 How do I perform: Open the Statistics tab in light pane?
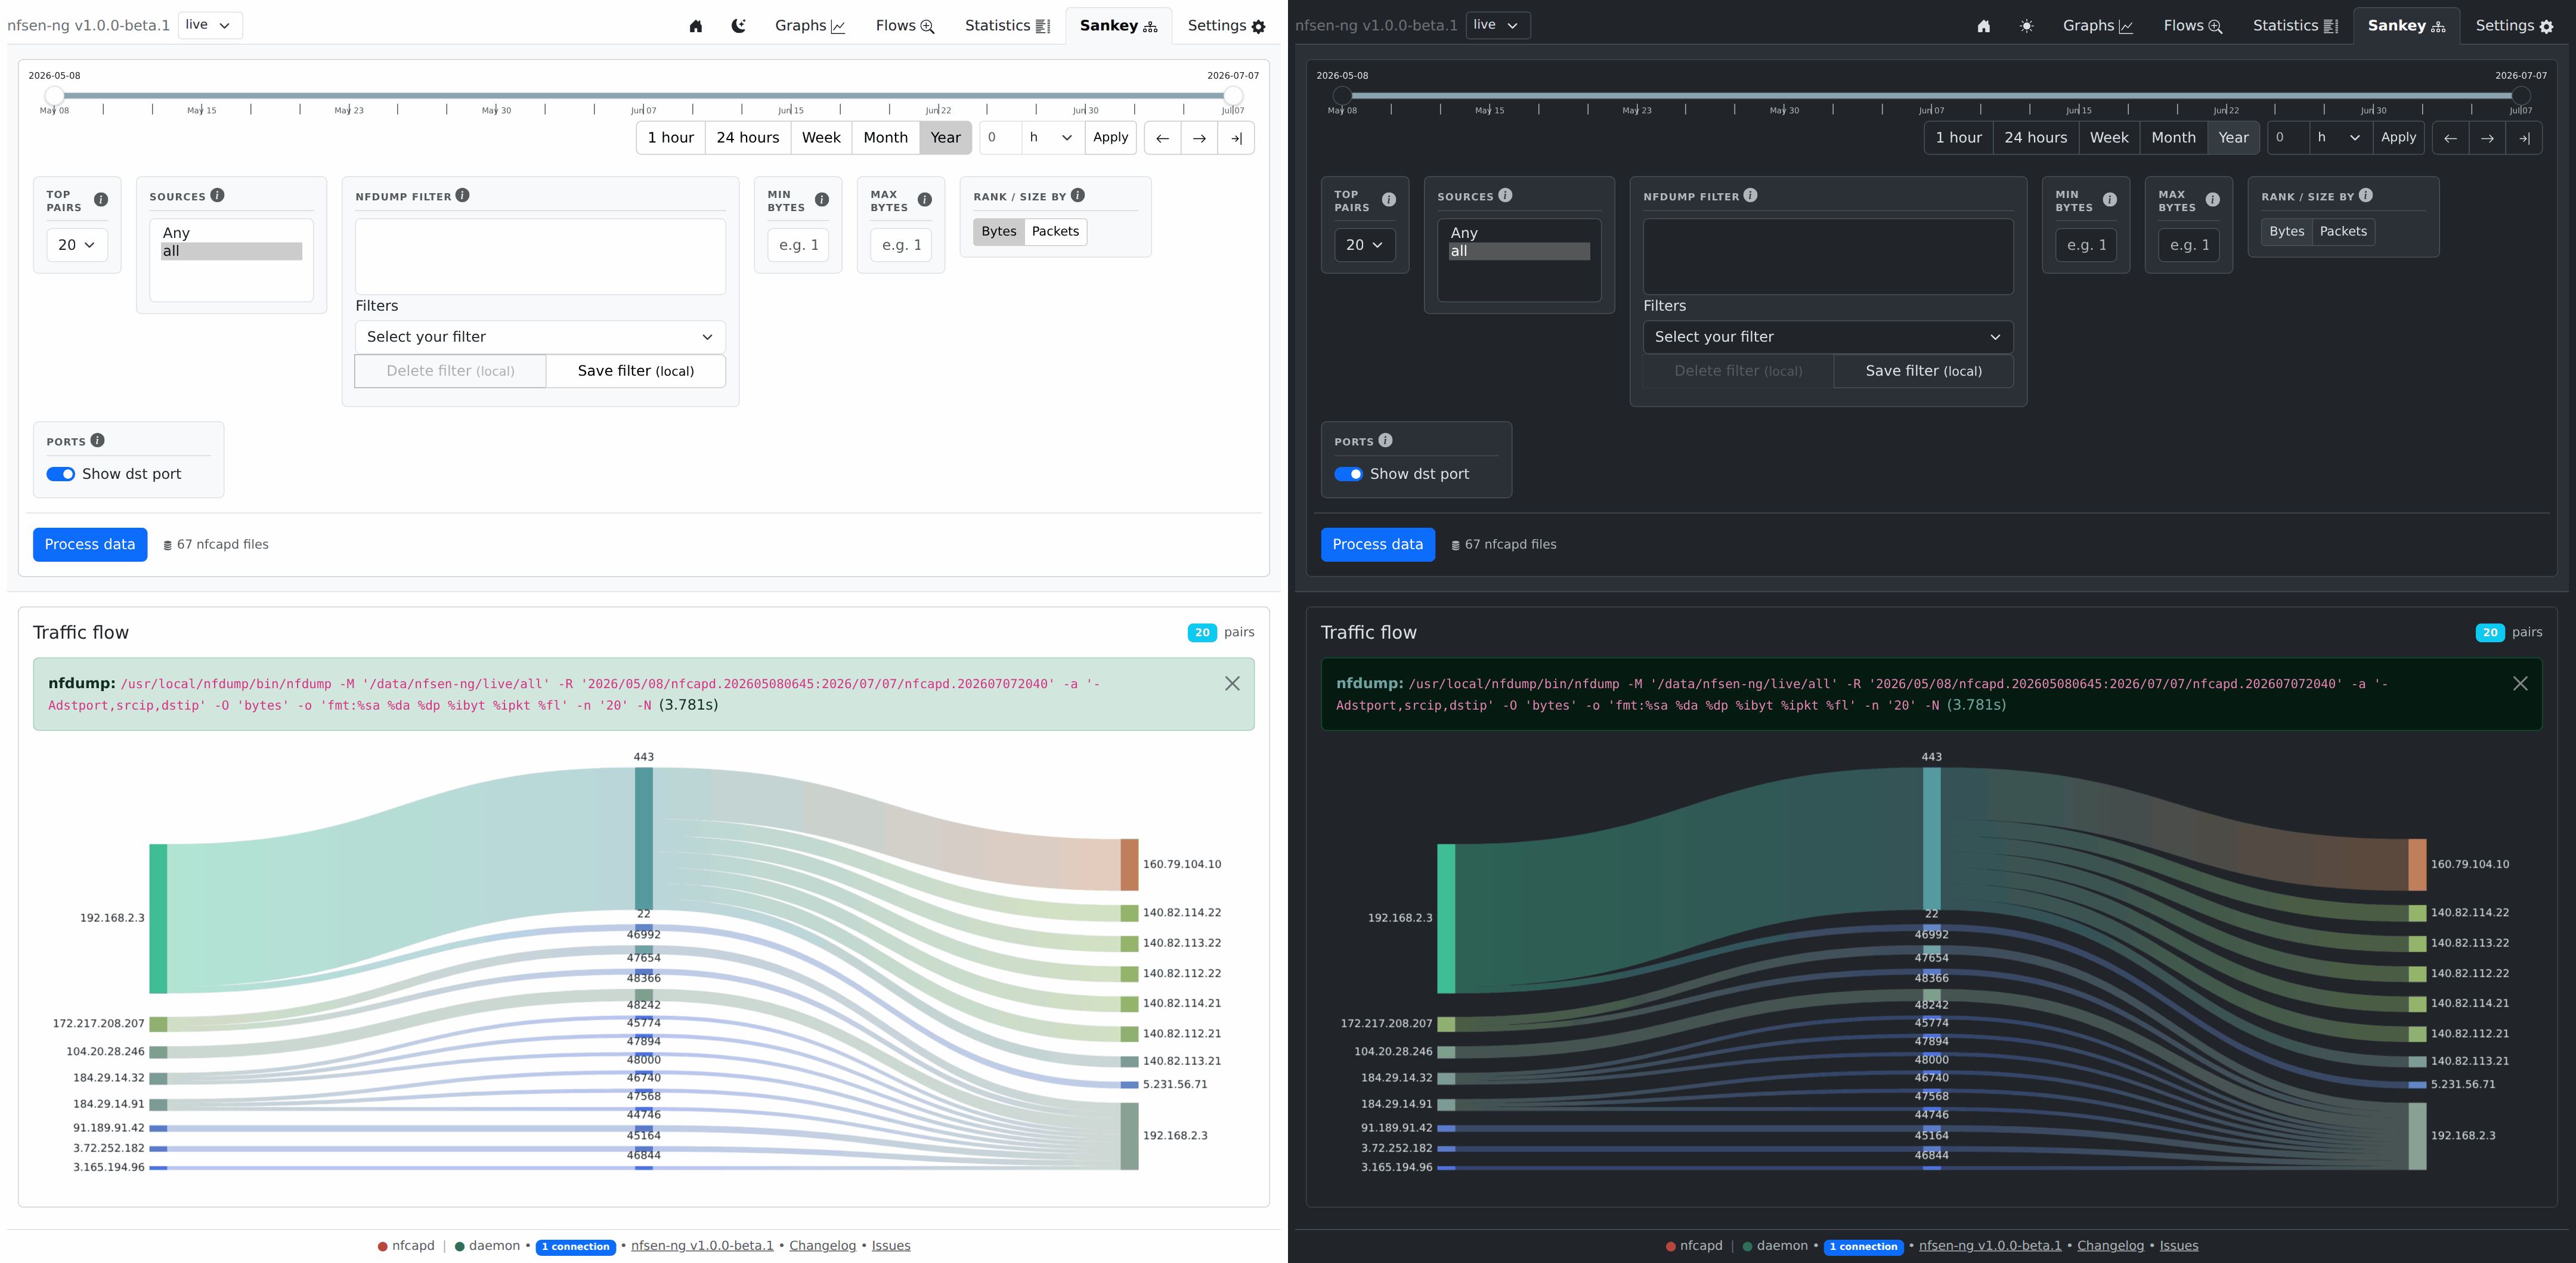pyautogui.click(x=1007, y=26)
